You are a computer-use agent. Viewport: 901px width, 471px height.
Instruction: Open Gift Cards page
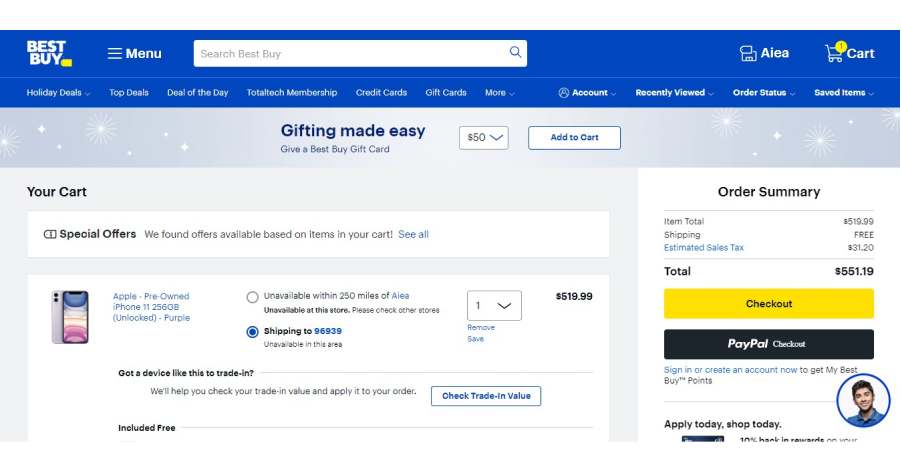coord(446,92)
